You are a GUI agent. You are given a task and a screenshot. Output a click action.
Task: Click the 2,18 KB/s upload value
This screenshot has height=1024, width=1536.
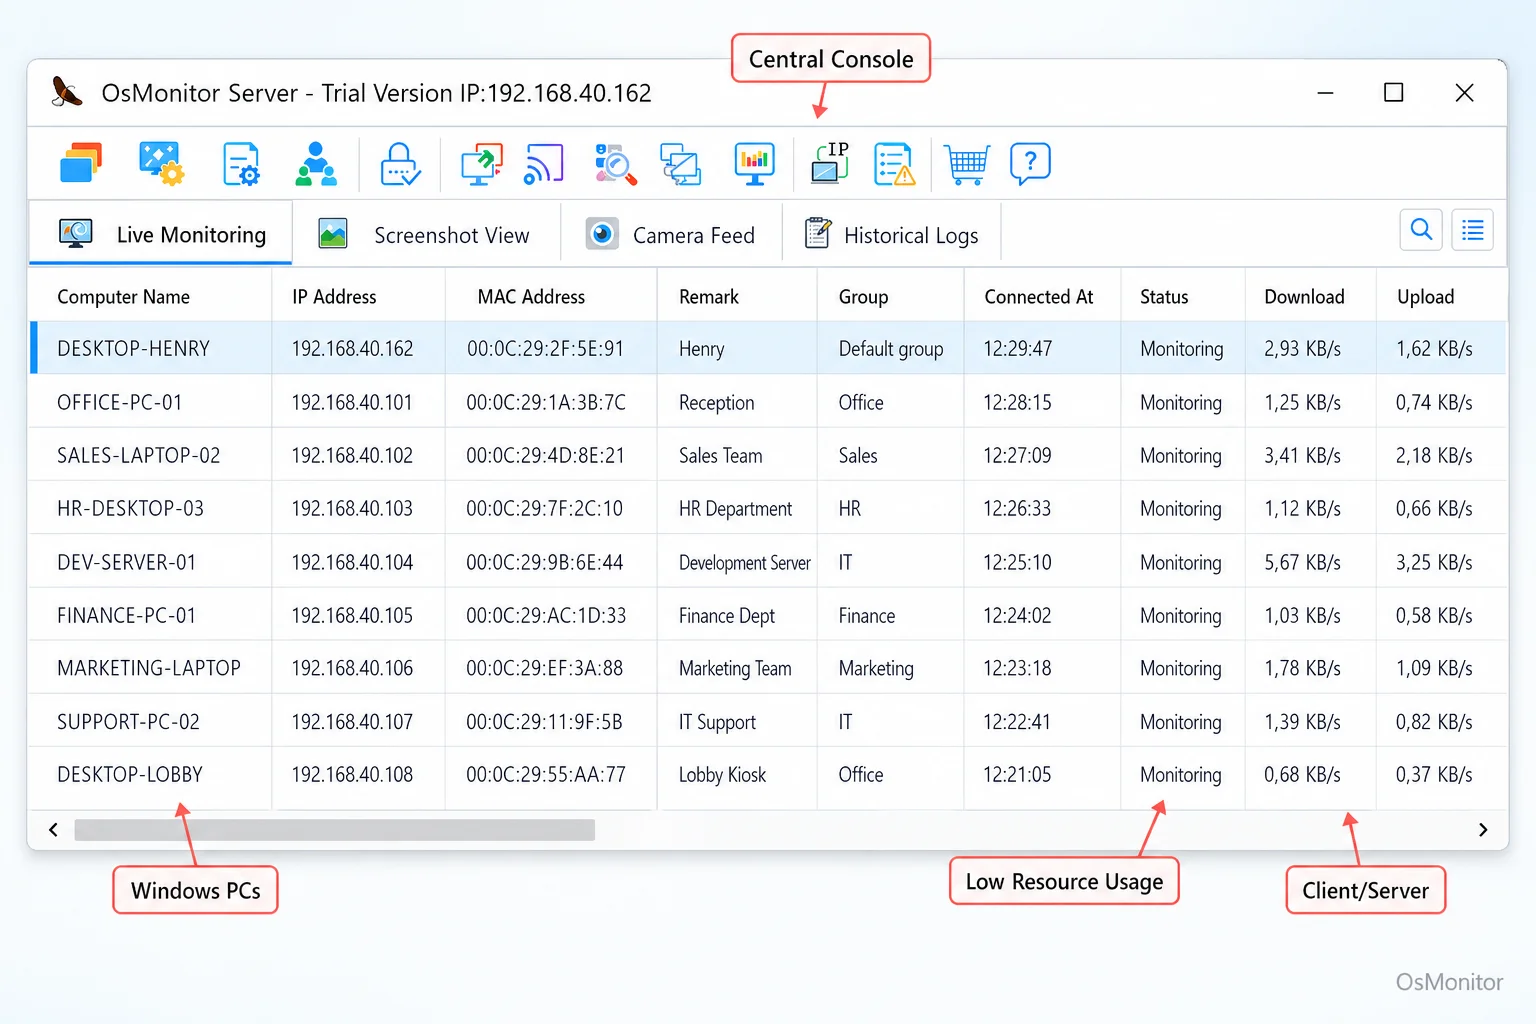[x=1434, y=455]
